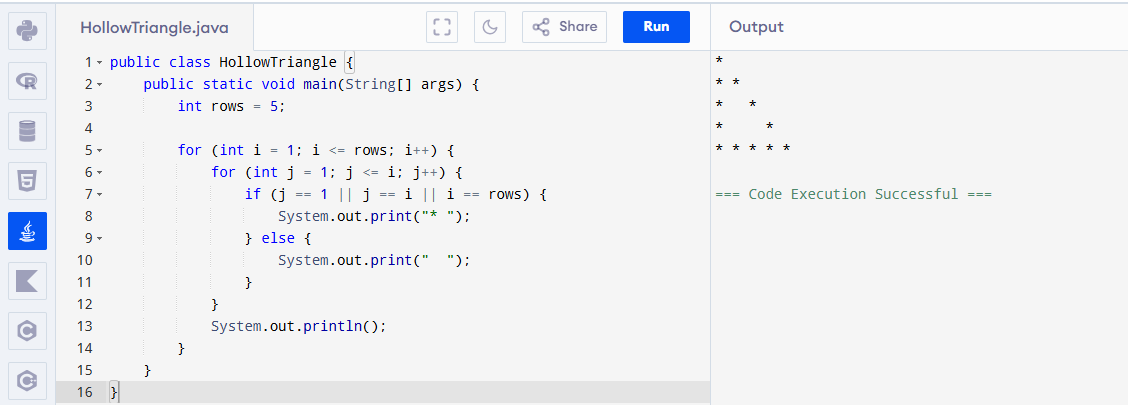Run the Java program
1128x405 pixels.
[656, 27]
